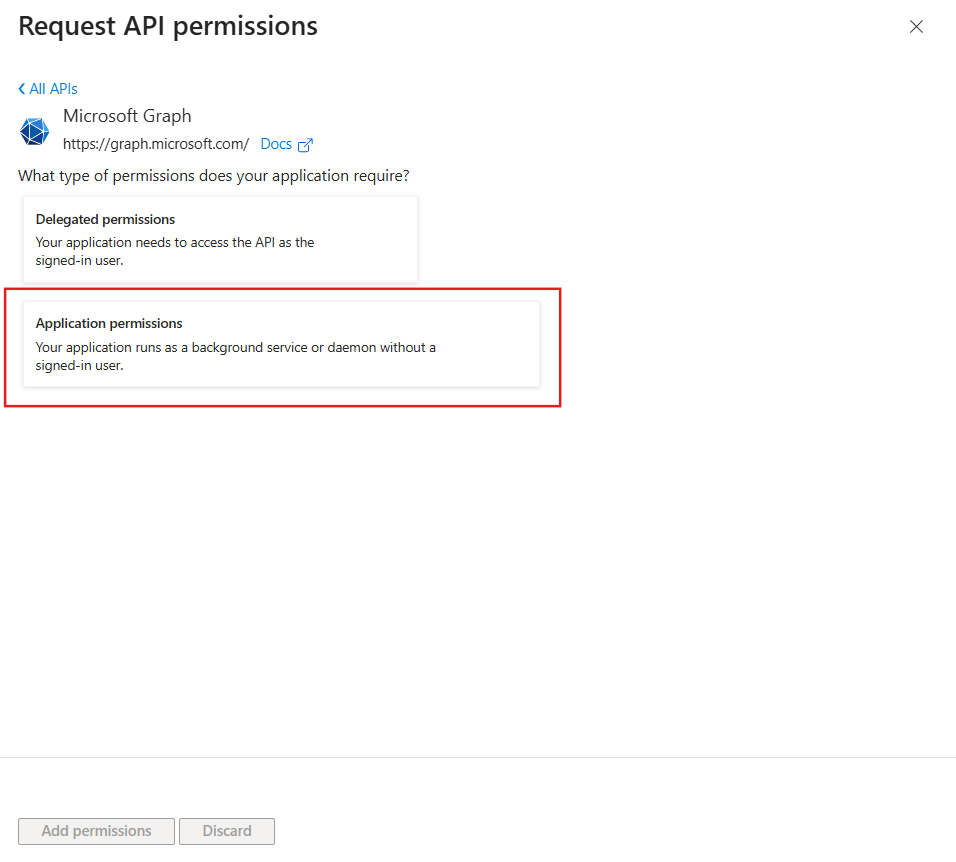This screenshot has width=956, height=862.
Task: Click the Microsoft Graph logo icon
Action: point(34,131)
